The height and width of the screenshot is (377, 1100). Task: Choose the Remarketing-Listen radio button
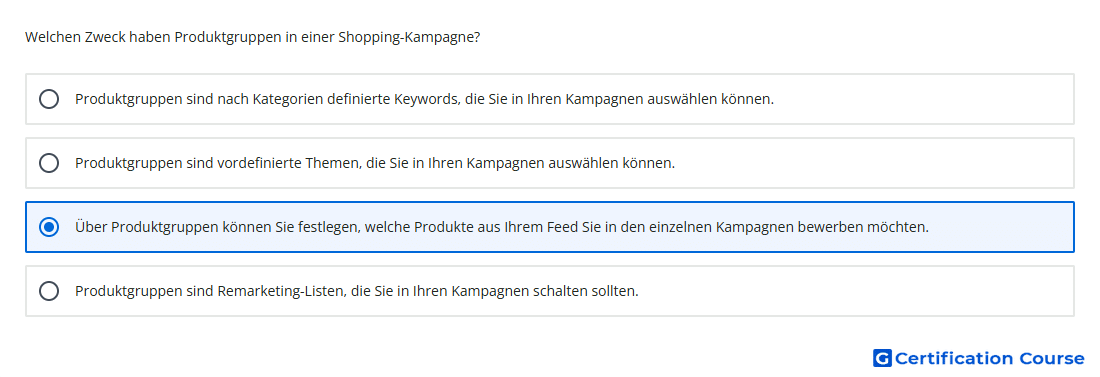click(49, 291)
